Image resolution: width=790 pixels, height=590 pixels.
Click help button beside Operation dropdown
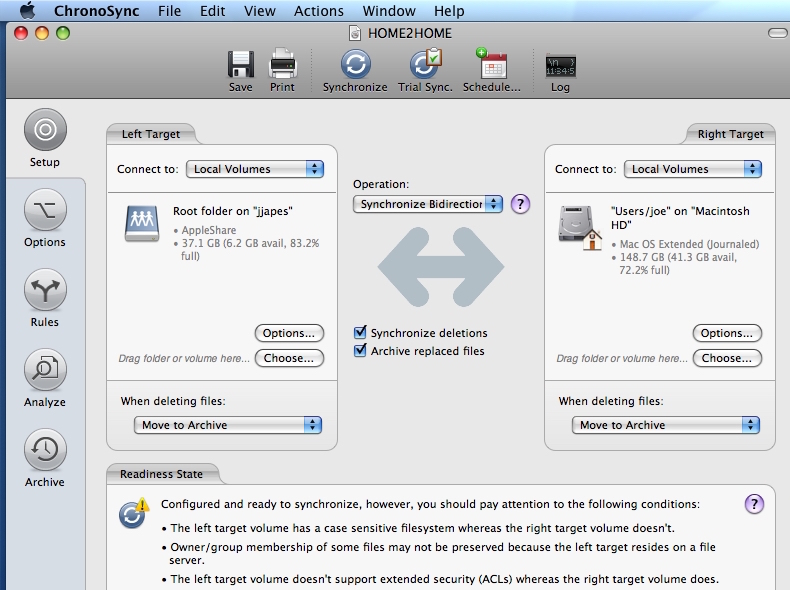520,204
